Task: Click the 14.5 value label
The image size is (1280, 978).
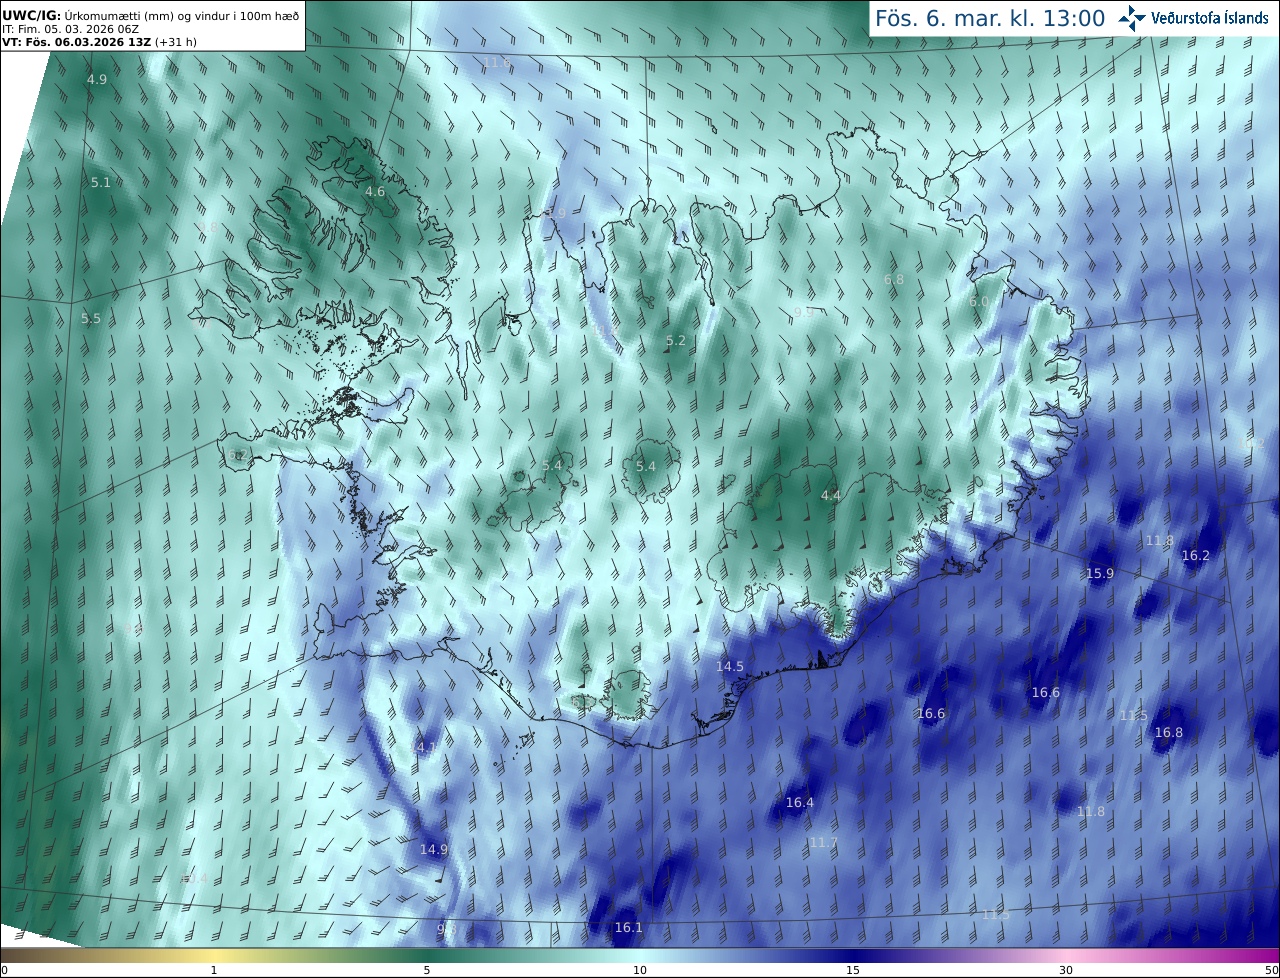Action: pyautogui.click(x=730, y=667)
